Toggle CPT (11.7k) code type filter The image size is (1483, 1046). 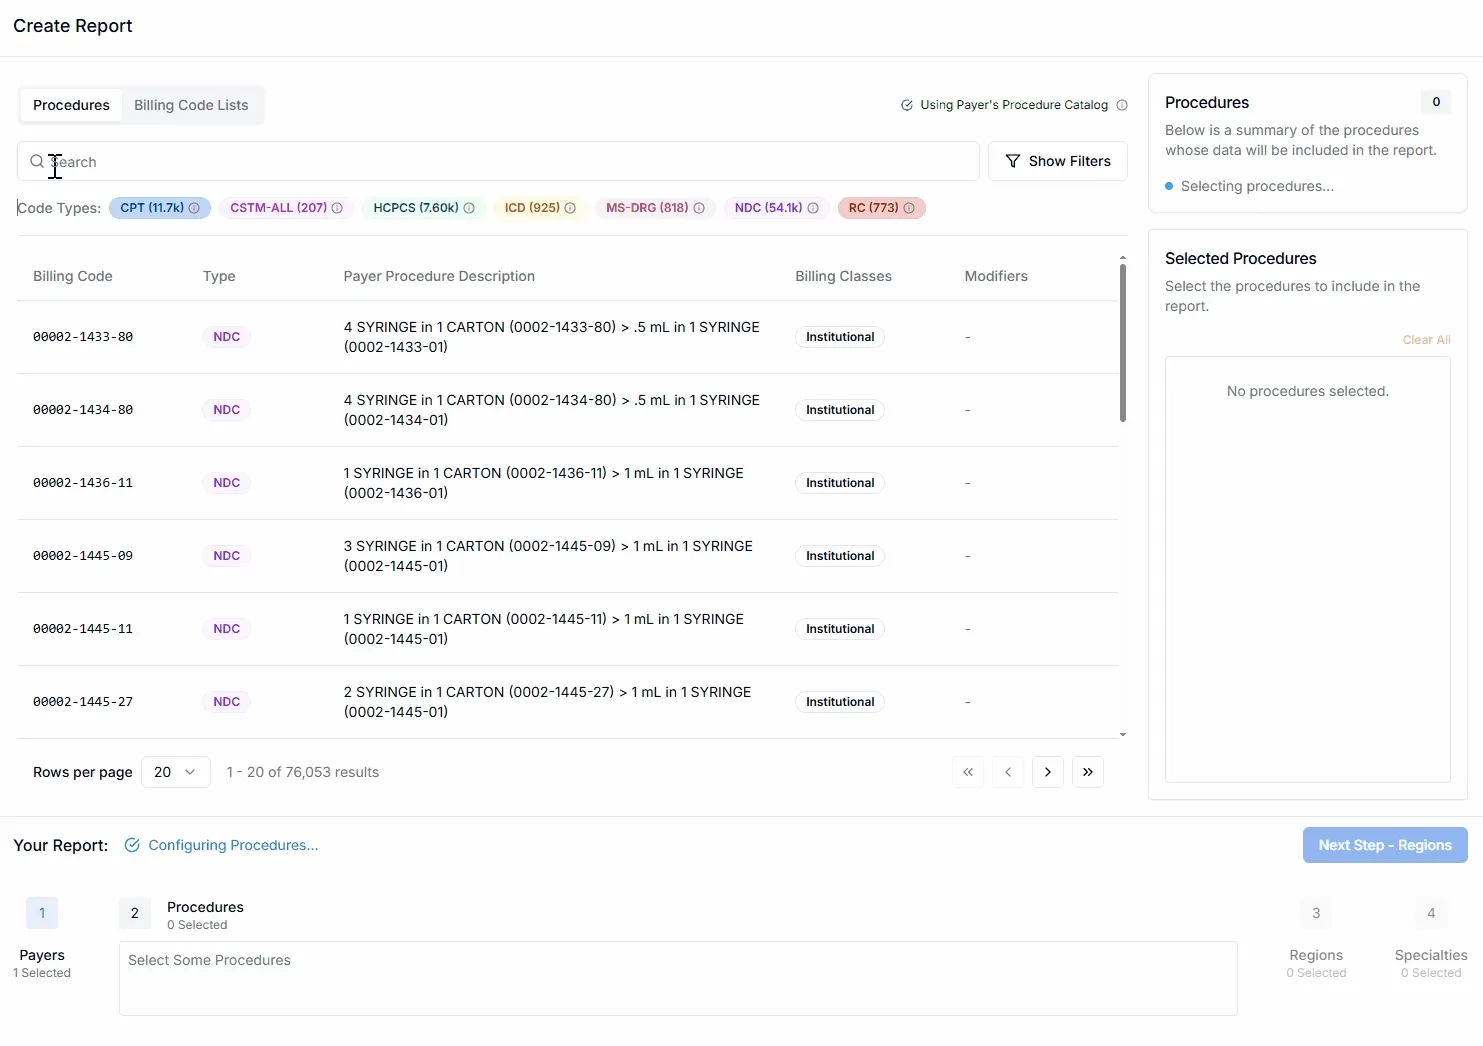[159, 208]
